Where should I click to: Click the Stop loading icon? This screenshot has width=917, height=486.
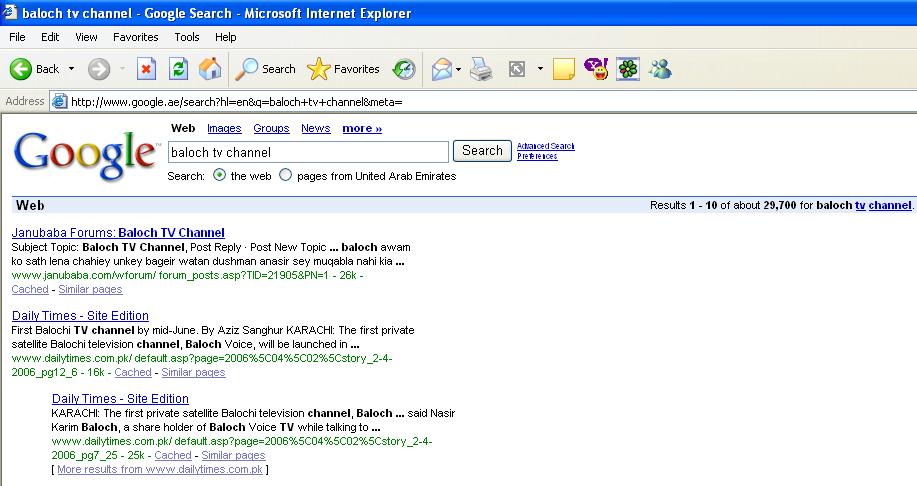point(146,69)
